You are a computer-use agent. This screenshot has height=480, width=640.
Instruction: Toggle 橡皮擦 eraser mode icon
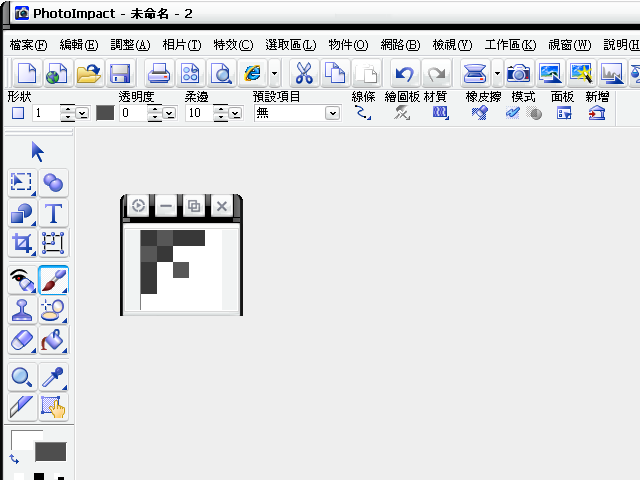pyautogui.click(x=480, y=112)
